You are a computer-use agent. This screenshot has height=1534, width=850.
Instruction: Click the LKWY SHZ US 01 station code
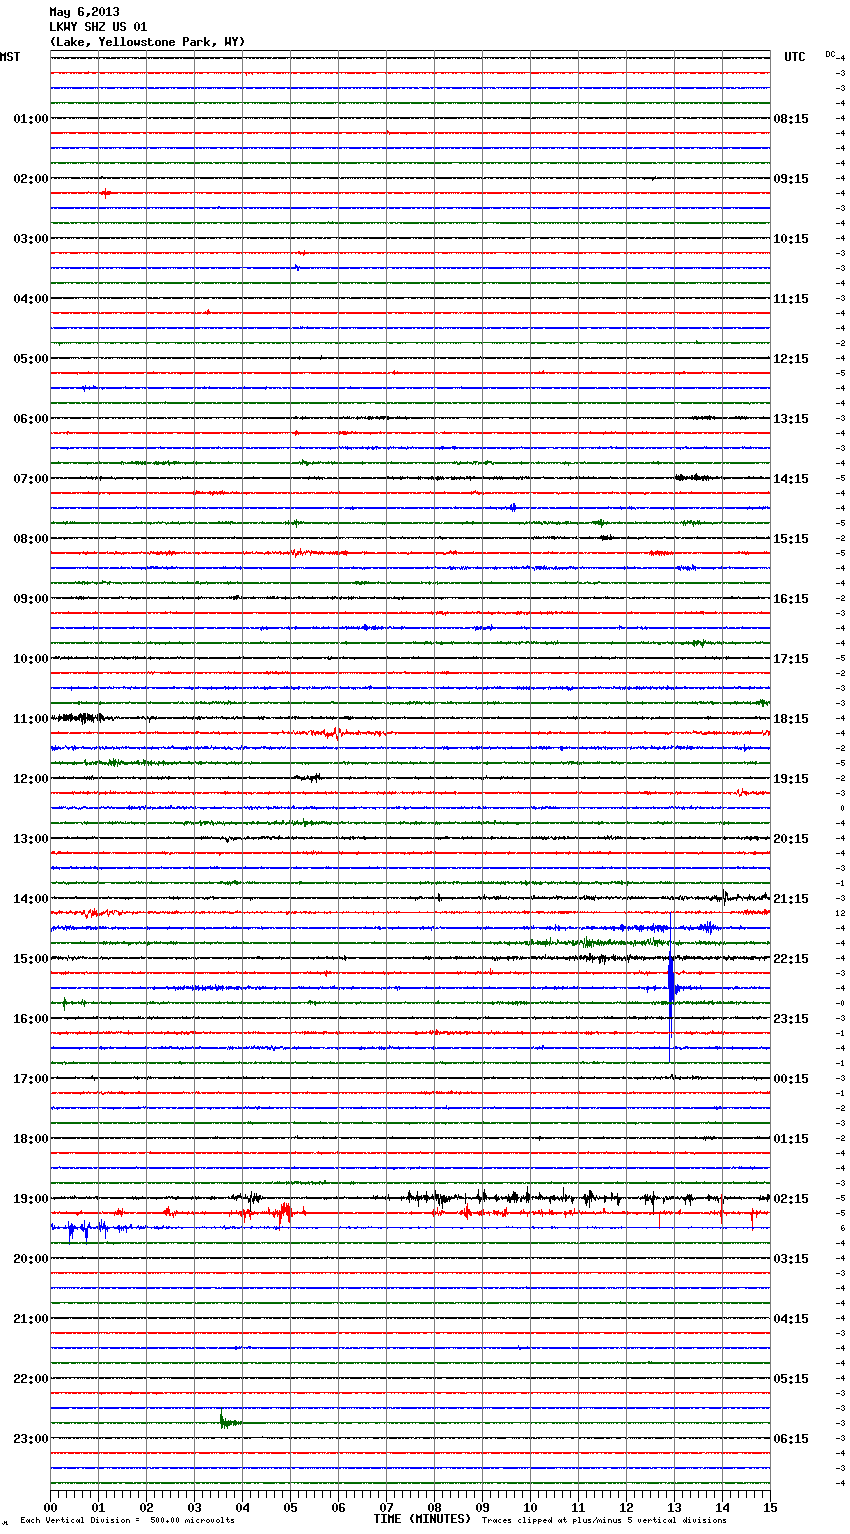98,27
